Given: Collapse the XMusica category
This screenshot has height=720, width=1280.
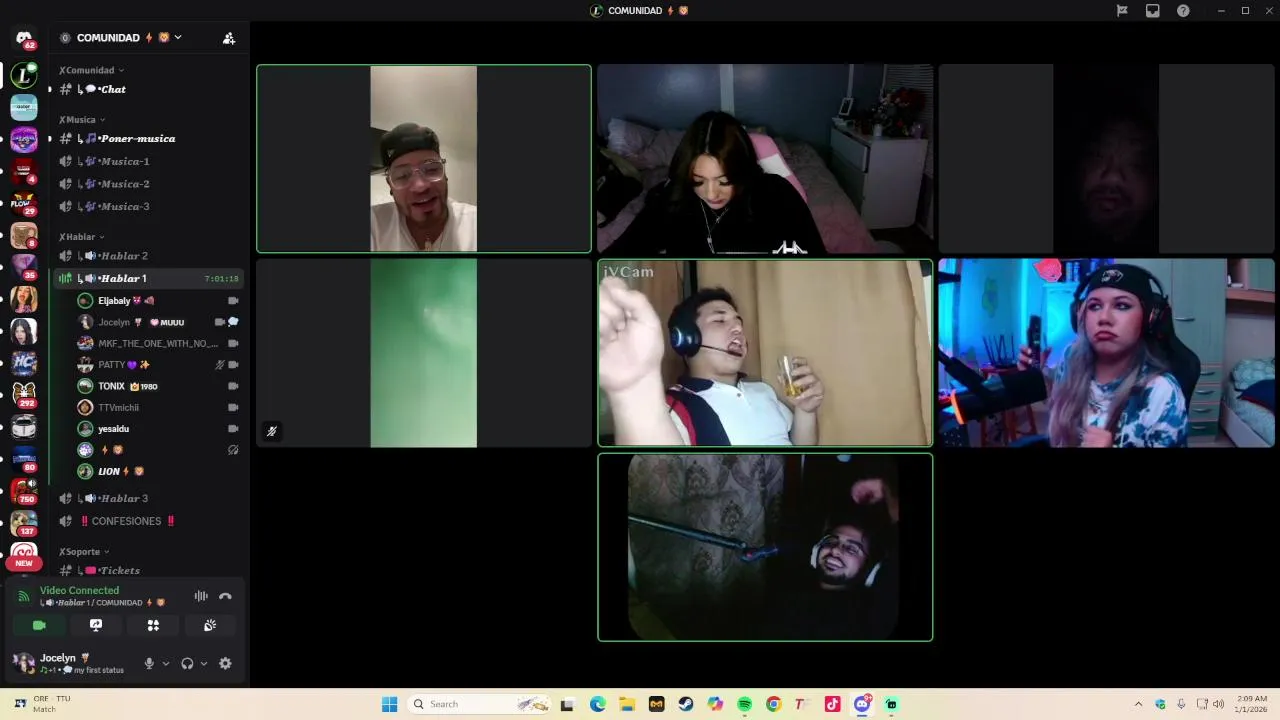Looking at the screenshot, I should point(82,120).
